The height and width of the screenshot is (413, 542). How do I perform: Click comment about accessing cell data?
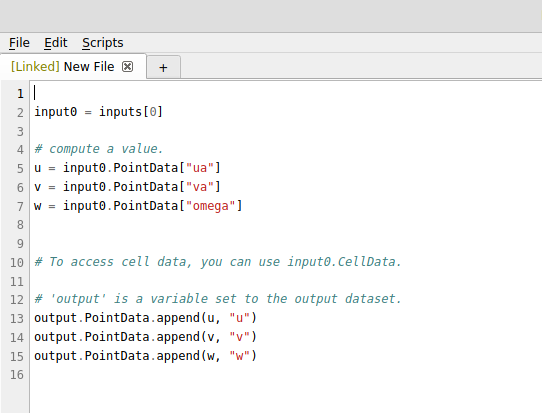[x=218, y=262]
